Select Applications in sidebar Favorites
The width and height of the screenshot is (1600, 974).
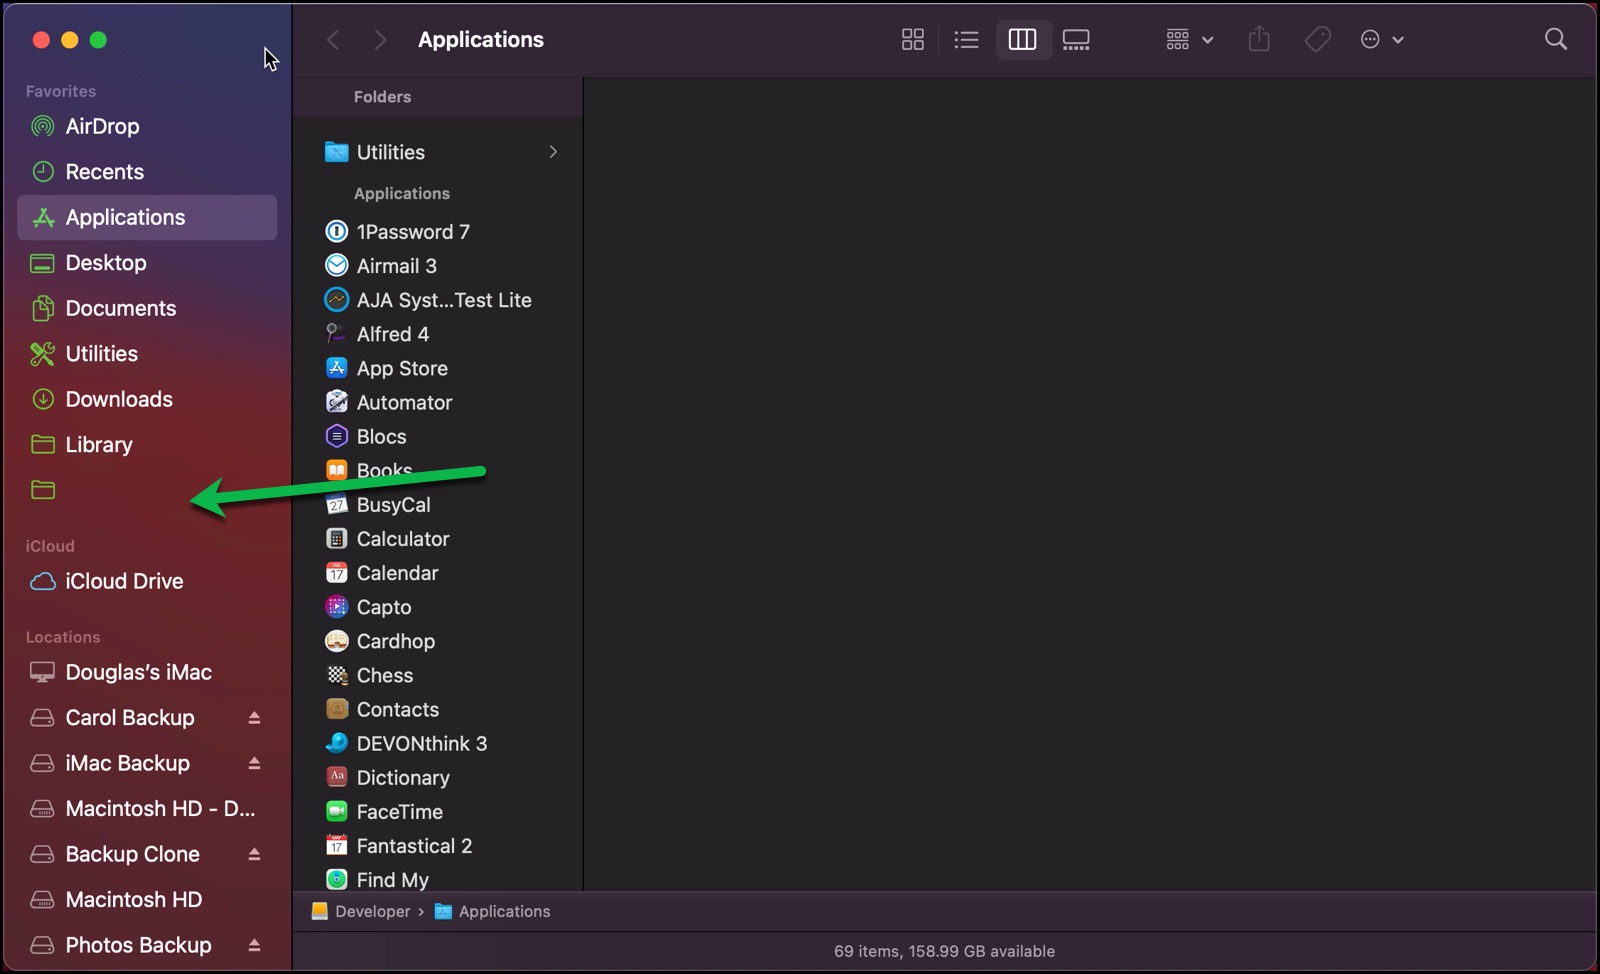pos(147,217)
